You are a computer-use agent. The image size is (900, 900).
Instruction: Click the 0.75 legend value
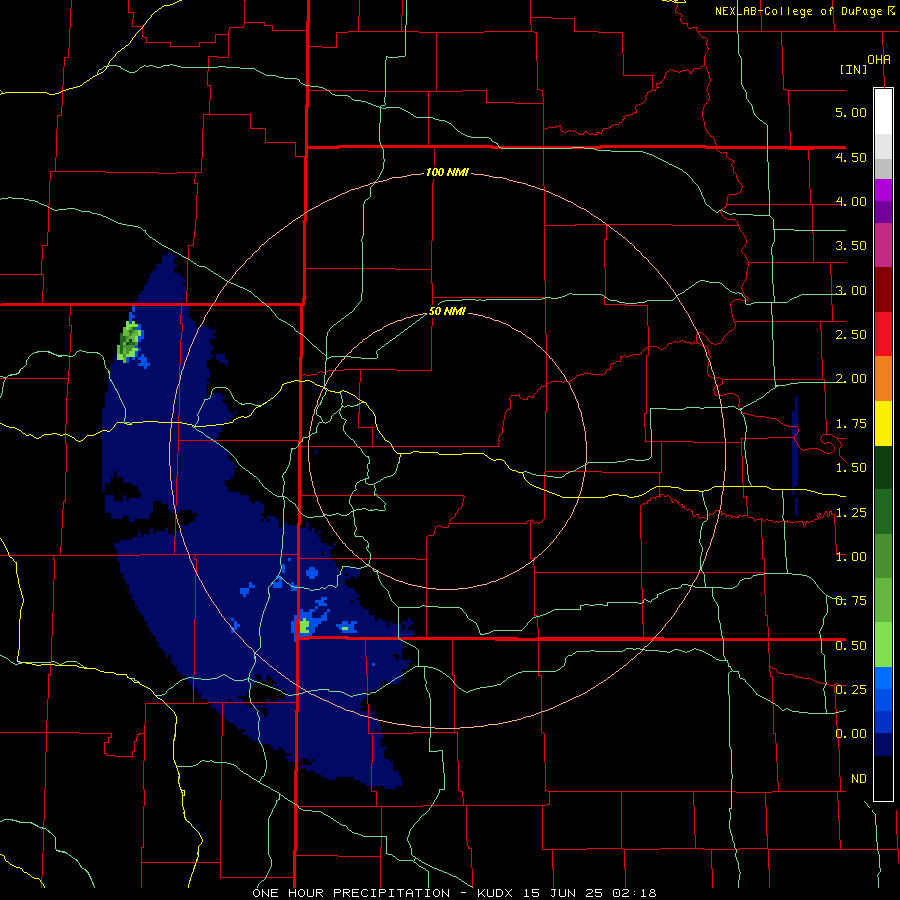(x=851, y=601)
